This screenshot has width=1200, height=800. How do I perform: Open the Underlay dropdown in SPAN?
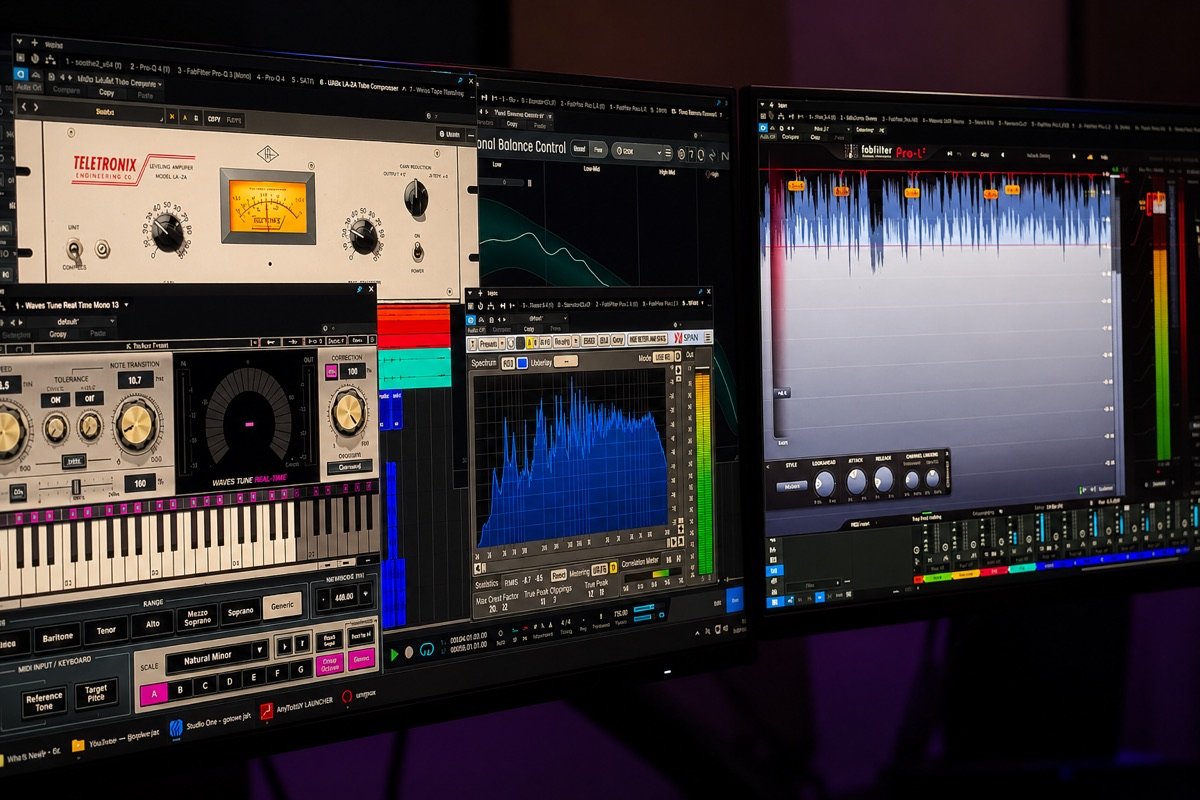pyautogui.click(x=566, y=361)
